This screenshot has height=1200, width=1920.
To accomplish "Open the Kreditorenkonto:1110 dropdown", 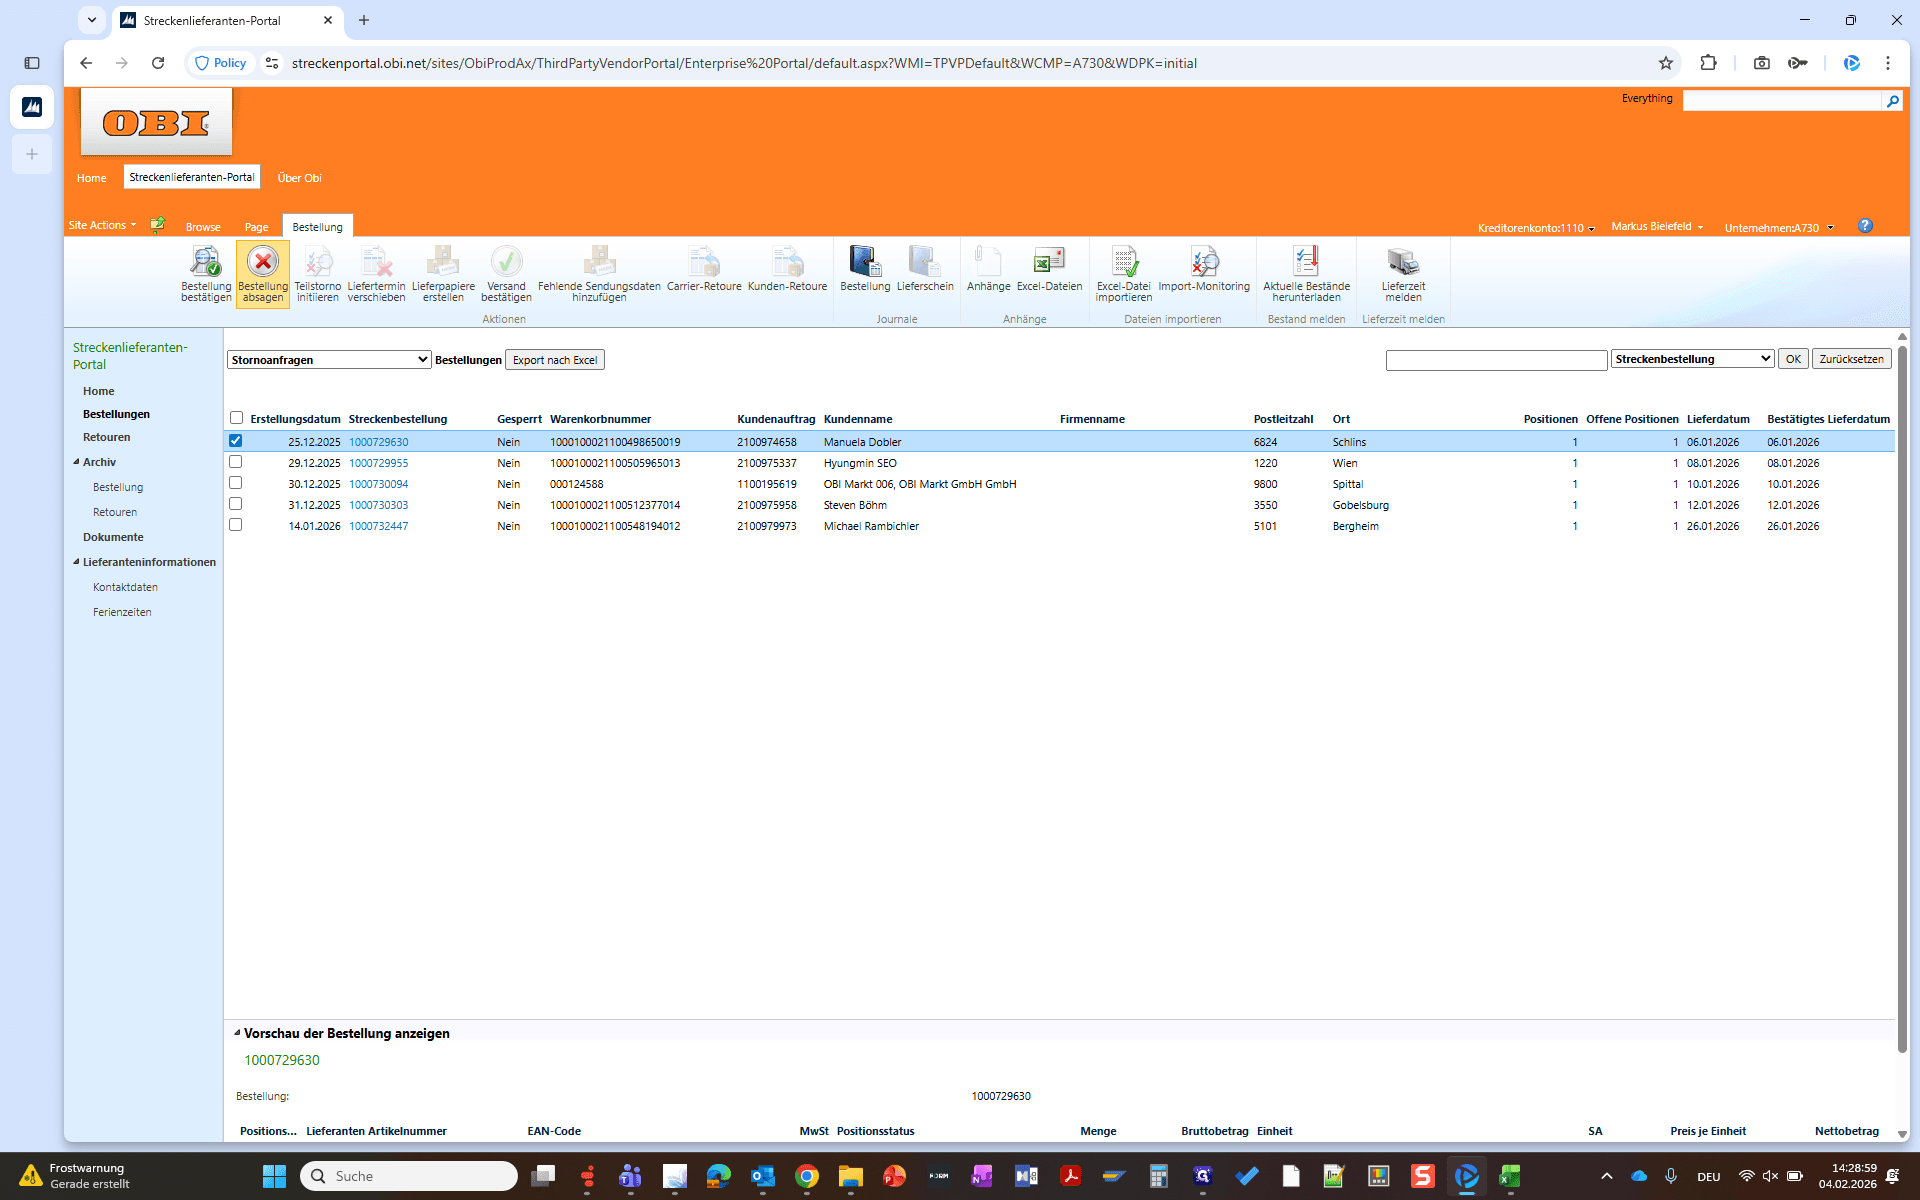I will pos(1536,228).
